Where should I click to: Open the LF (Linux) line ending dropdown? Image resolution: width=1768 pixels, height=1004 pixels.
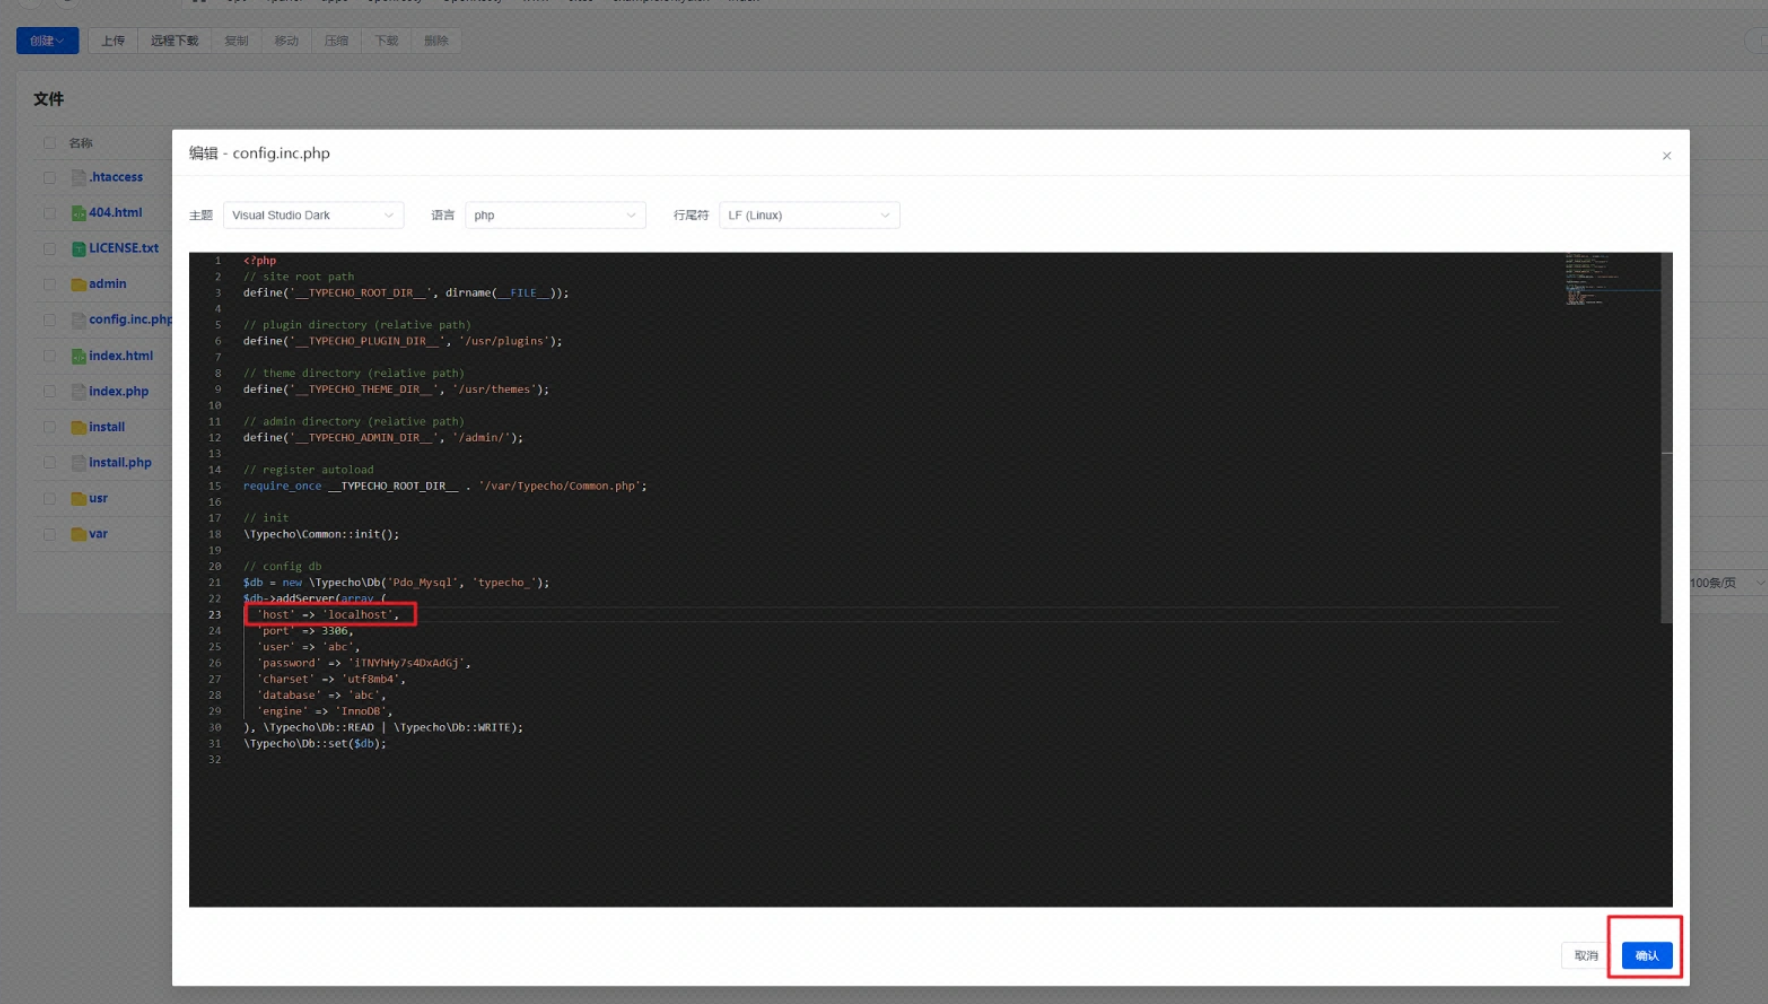pyautogui.click(x=808, y=216)
